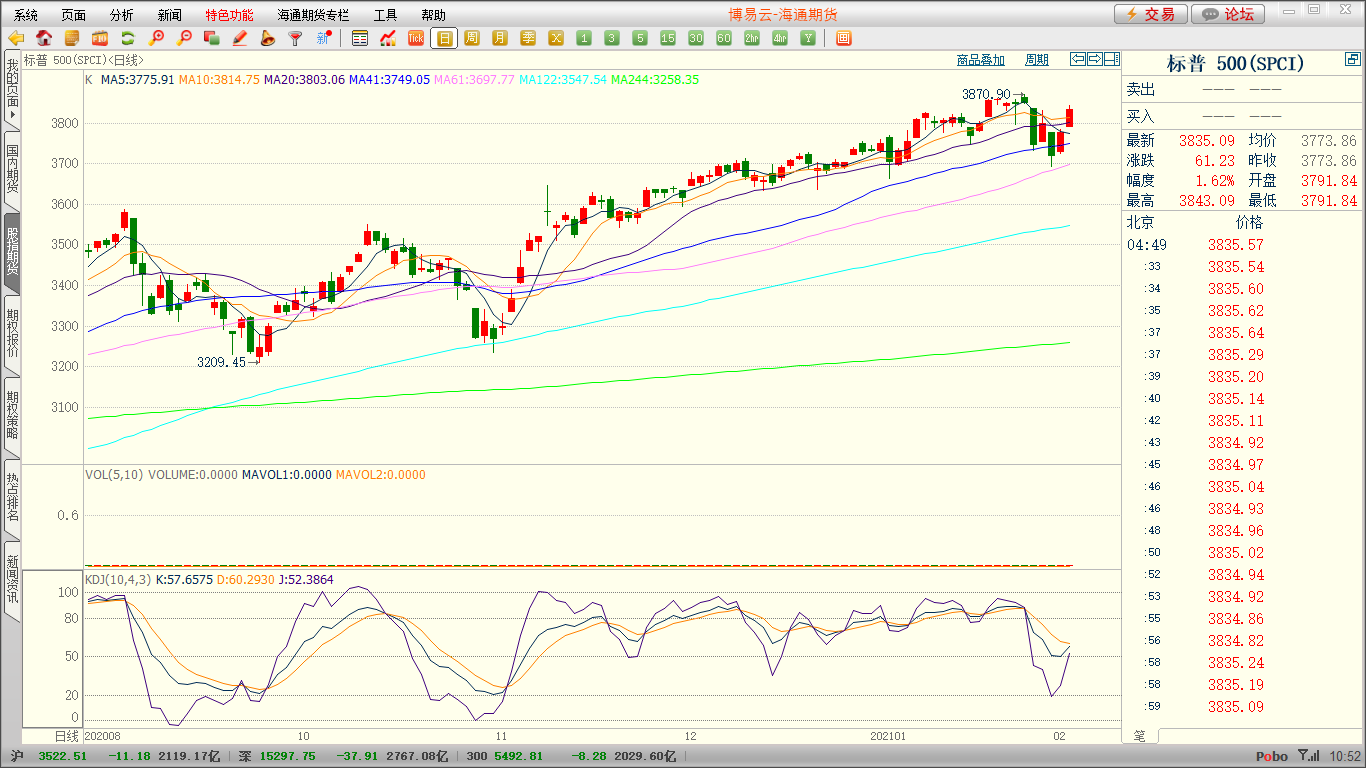Viewport: 1366px width, 768px height.
Task: Restore the quote panel window icon
Action: 1352,61
